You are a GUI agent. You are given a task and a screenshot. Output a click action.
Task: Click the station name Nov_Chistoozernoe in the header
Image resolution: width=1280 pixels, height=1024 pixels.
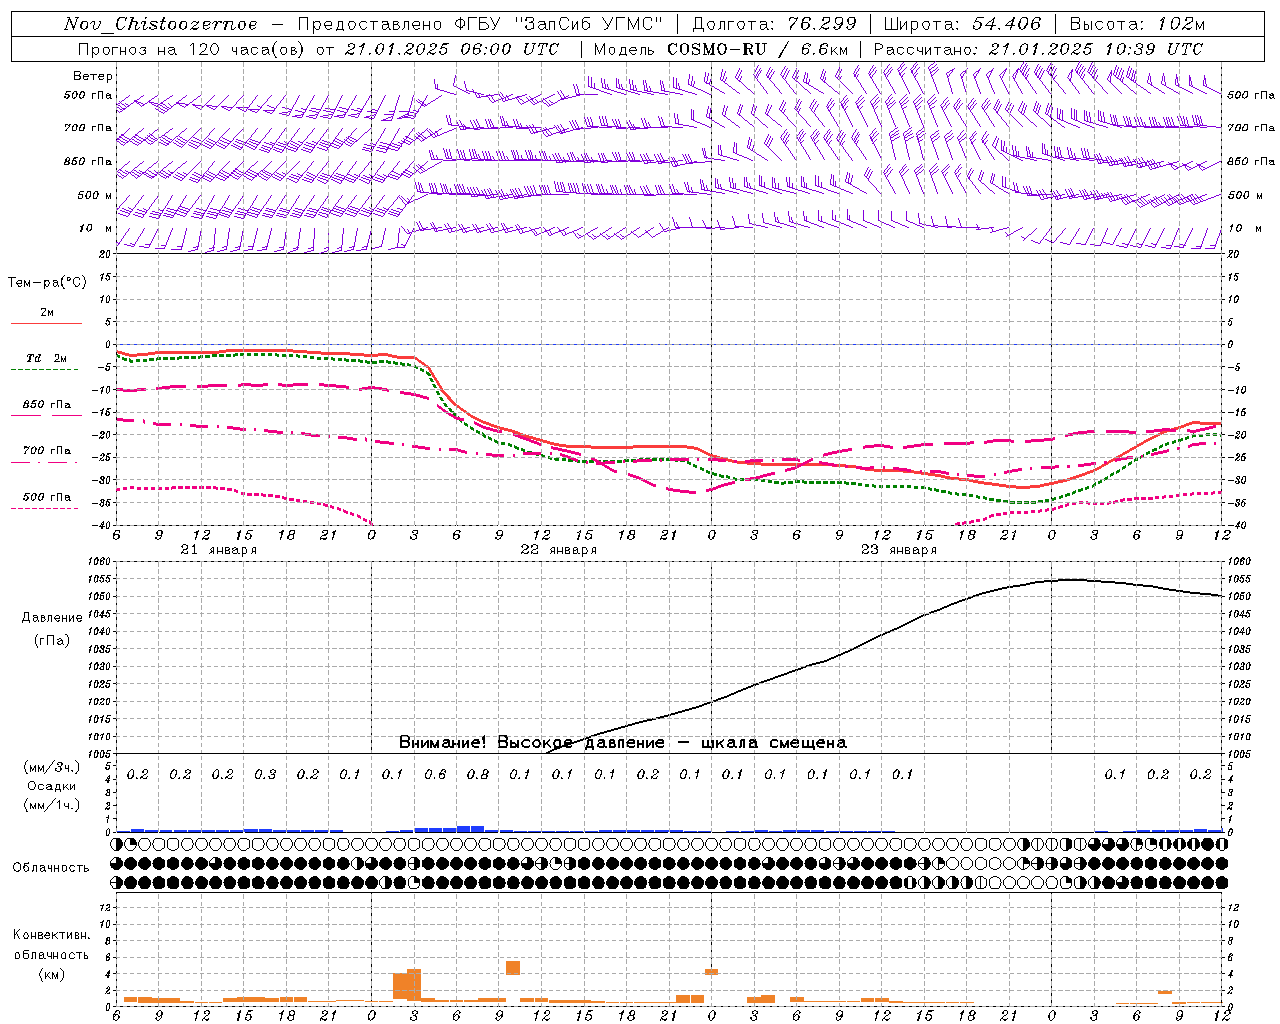[x=161, y=24]
